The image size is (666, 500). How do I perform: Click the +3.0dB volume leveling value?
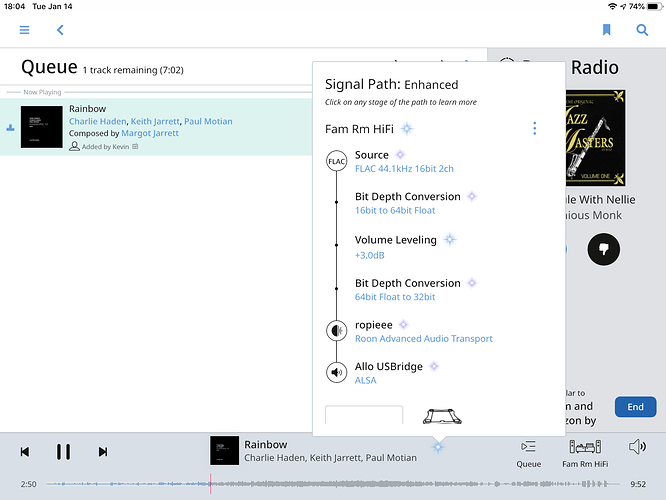370,255
